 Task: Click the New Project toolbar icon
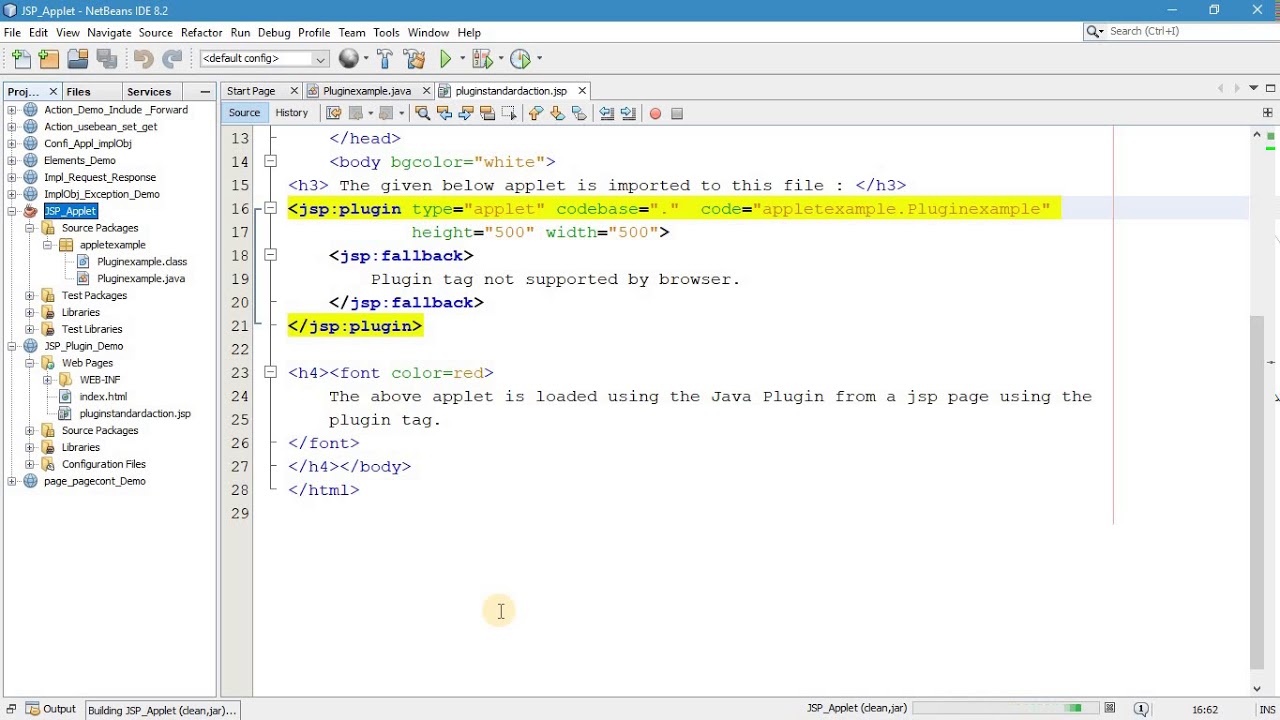(x=49, y=59)
